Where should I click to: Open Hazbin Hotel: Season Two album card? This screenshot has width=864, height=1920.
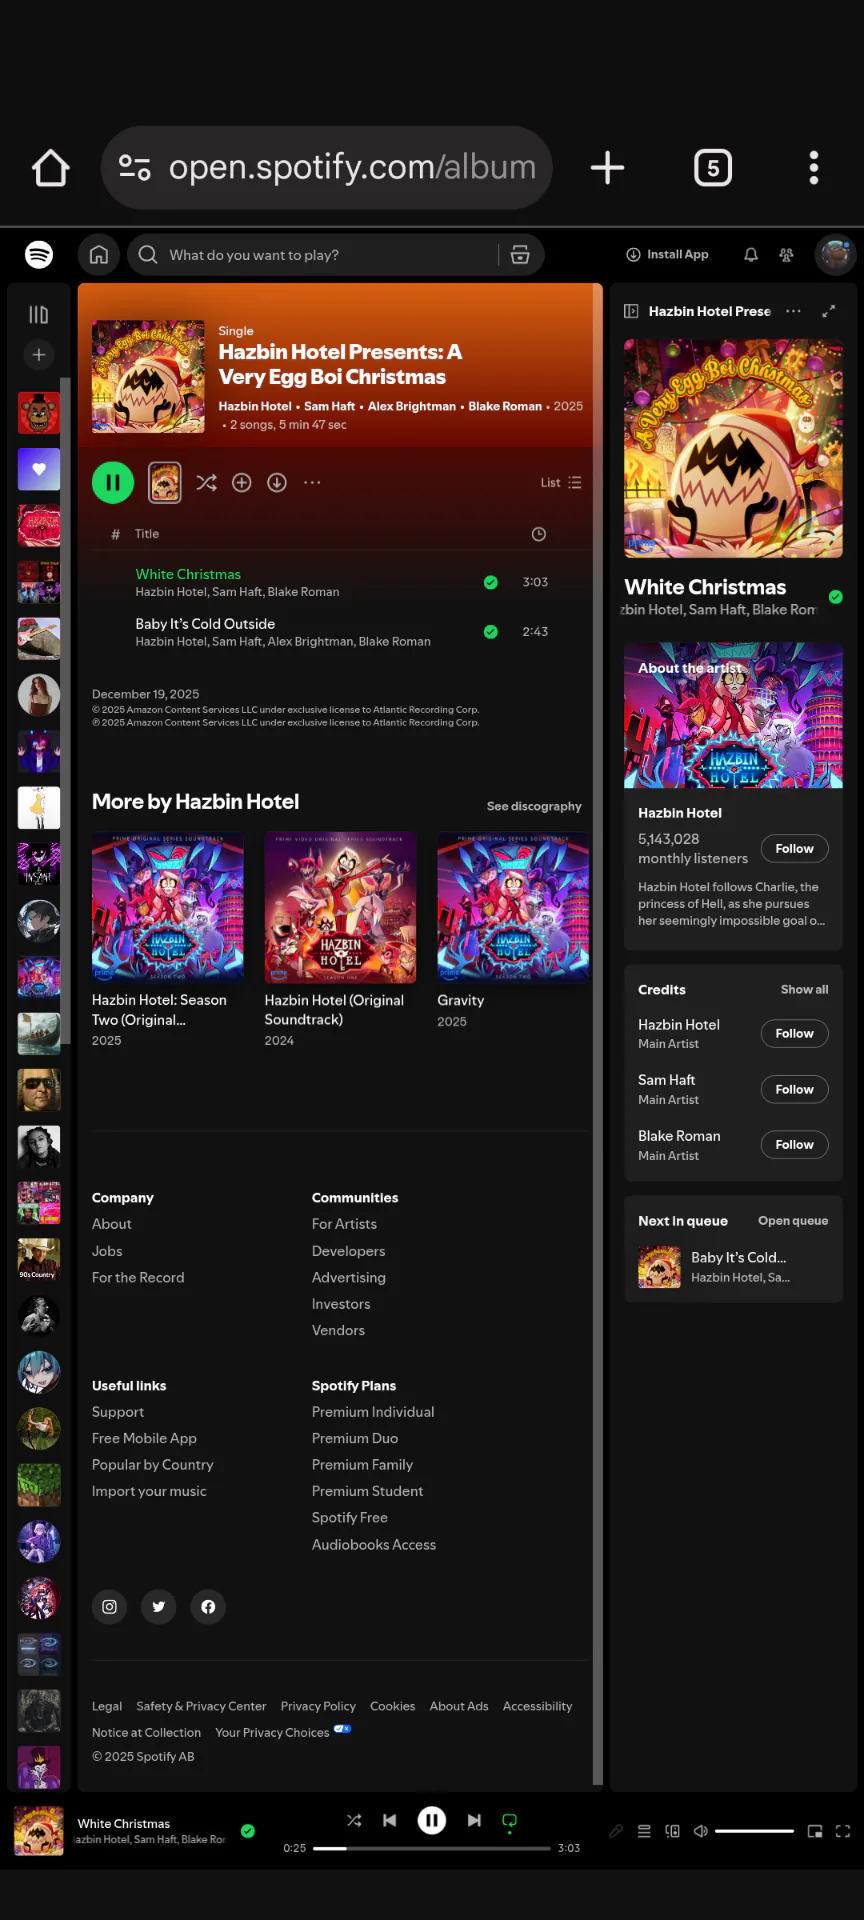point(168,940)
